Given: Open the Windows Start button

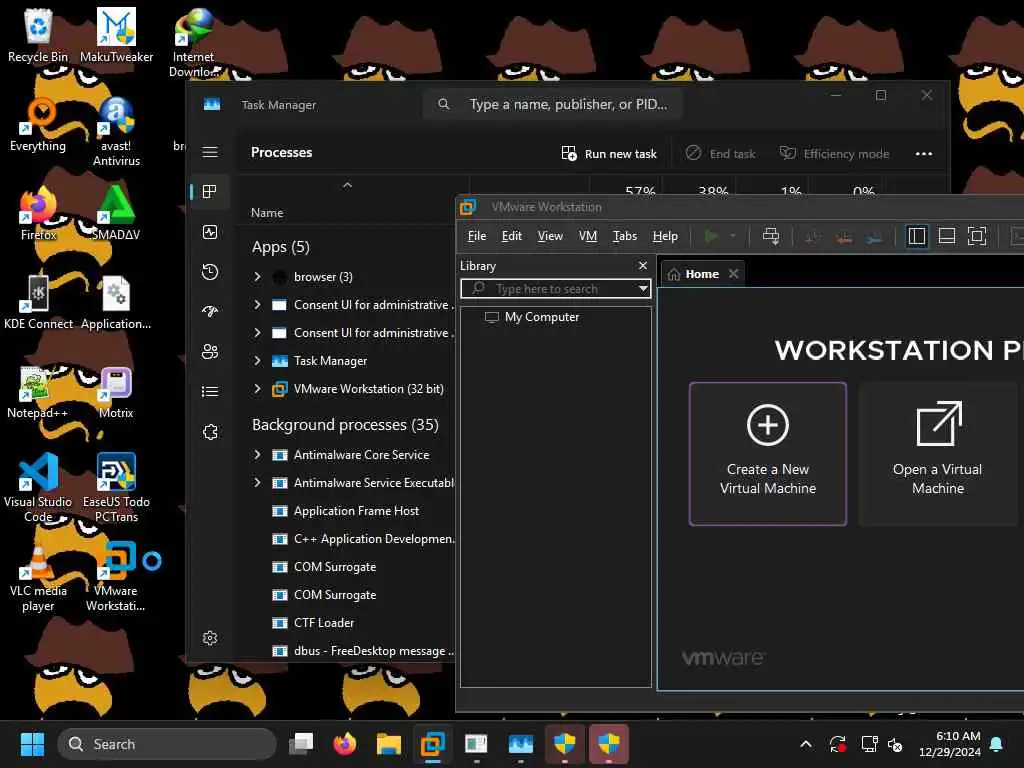Looking at the screenshot, I should [x=32, y=744].
